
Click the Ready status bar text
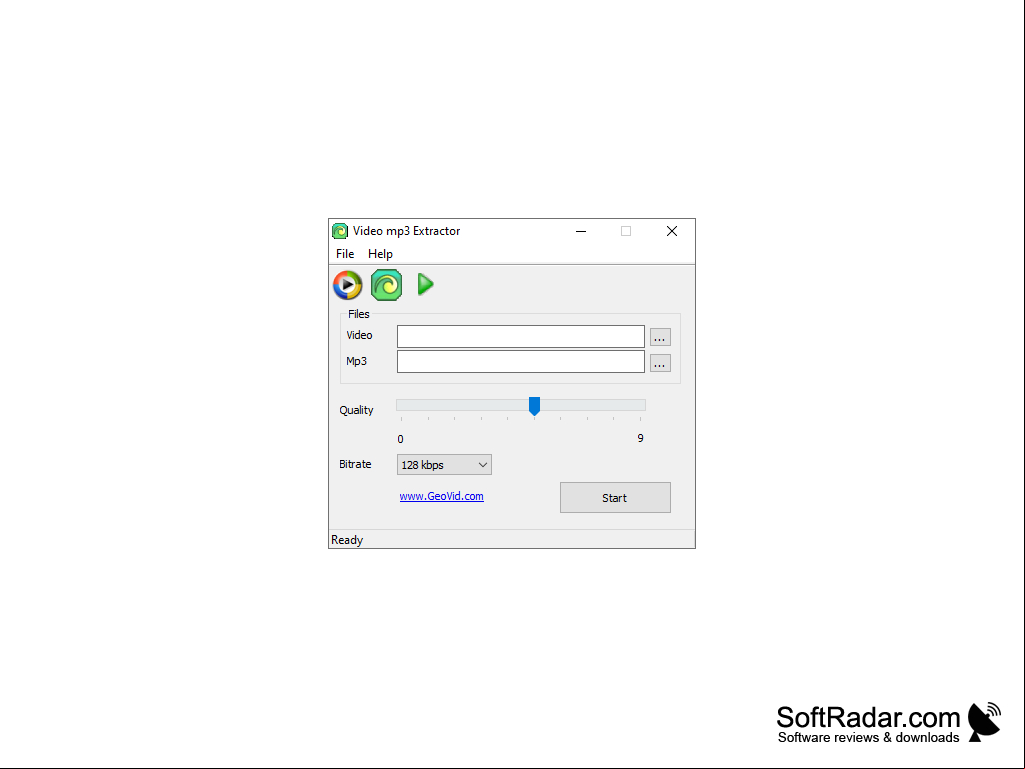[347, 540]
